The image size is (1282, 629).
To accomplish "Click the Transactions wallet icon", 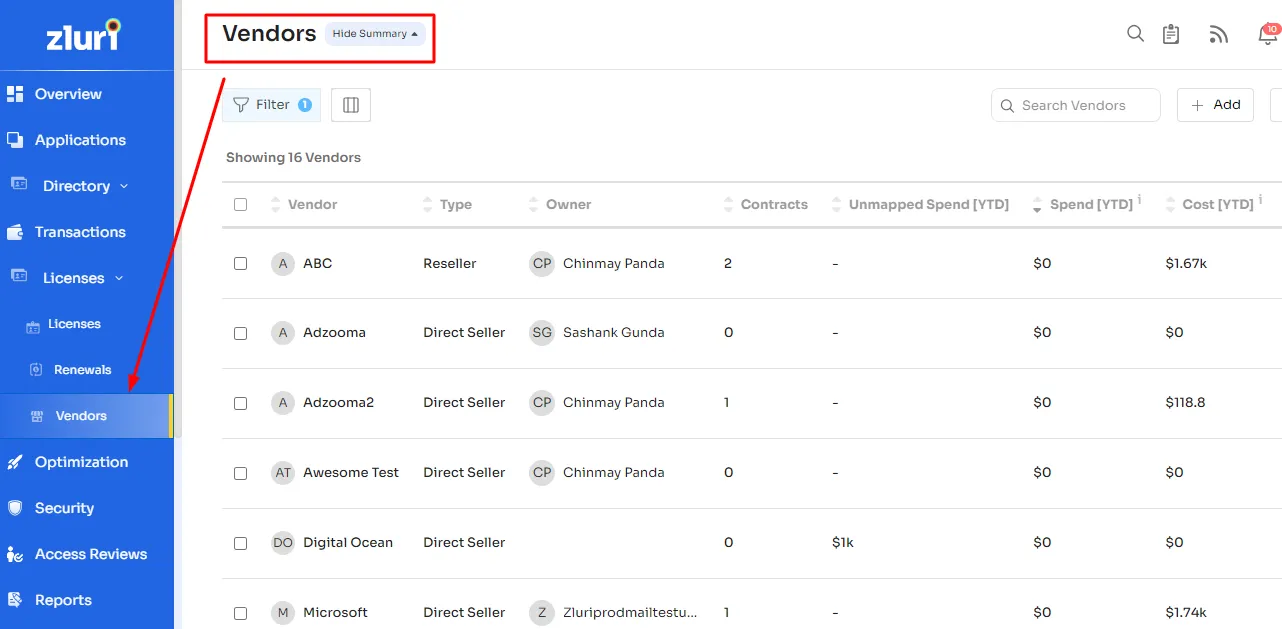I will click(15, 232).
